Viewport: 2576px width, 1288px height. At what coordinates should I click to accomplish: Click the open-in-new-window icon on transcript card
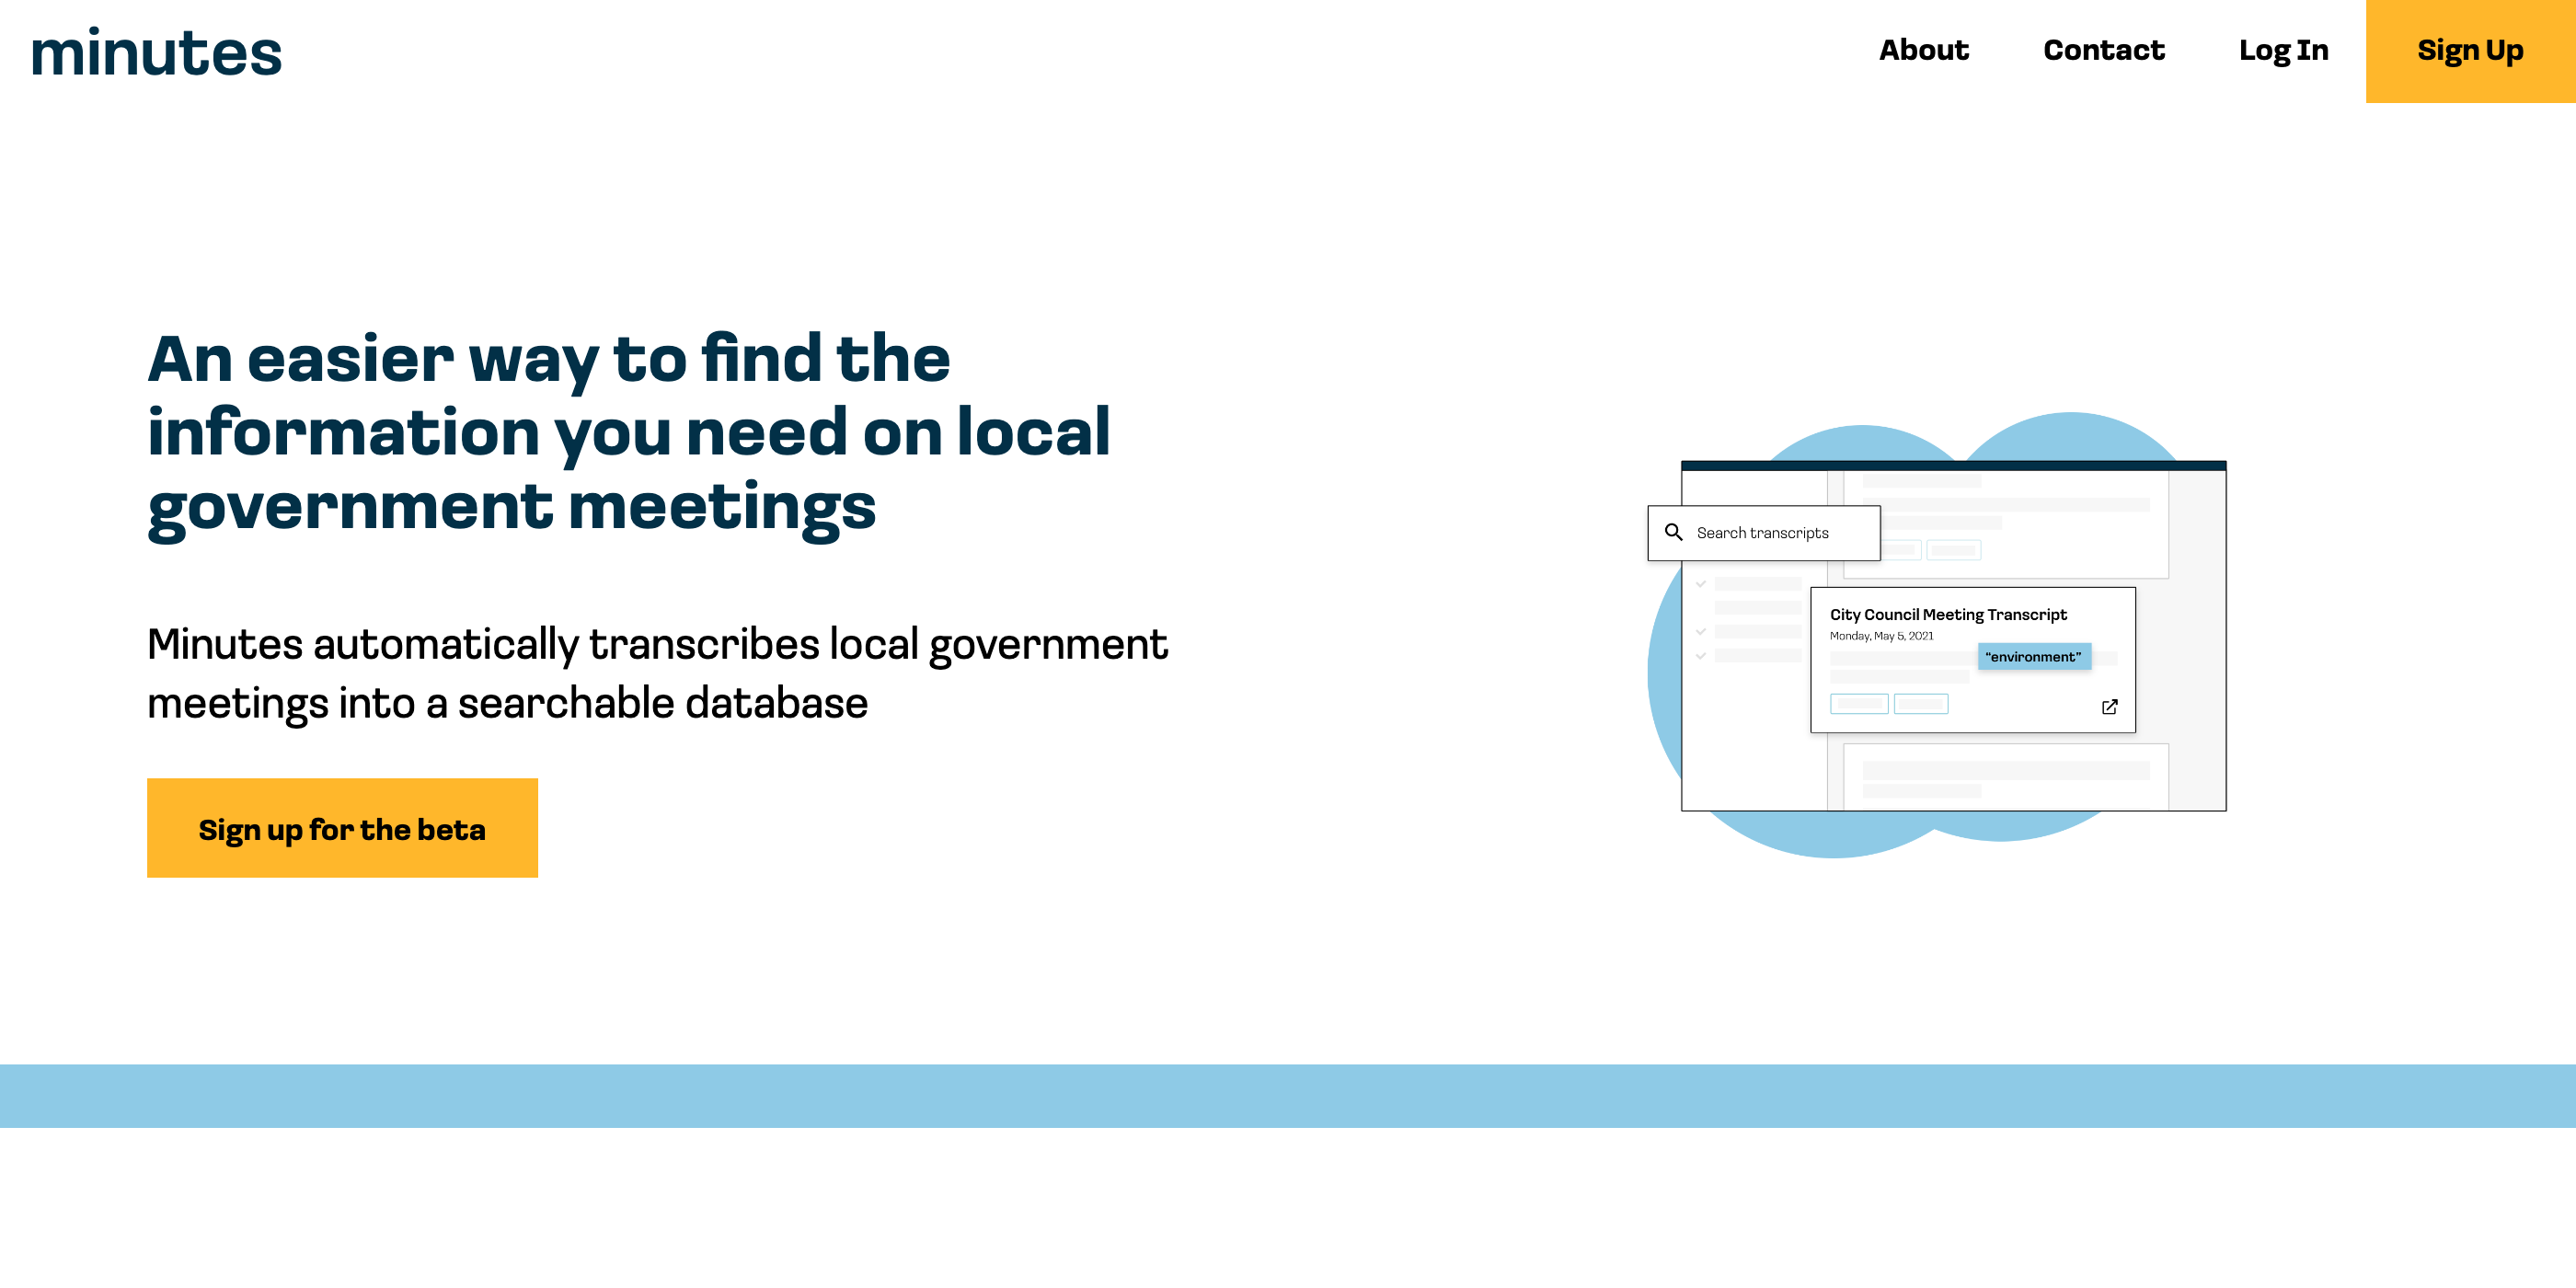pos(2109,707)
